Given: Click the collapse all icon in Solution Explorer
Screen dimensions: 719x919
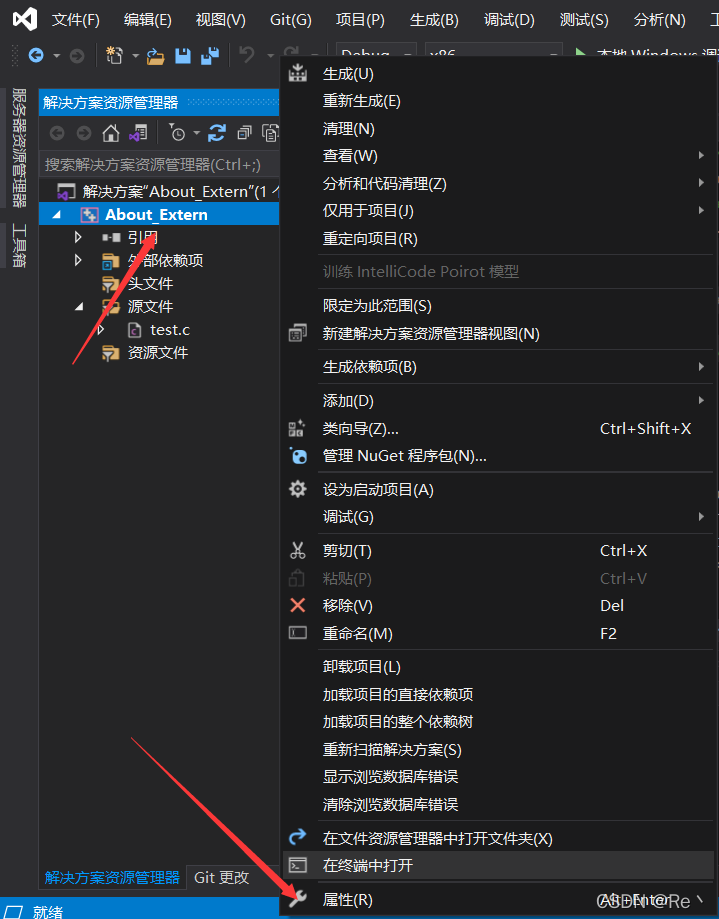Looking at the screenshot, I should [x=244, y=134].
